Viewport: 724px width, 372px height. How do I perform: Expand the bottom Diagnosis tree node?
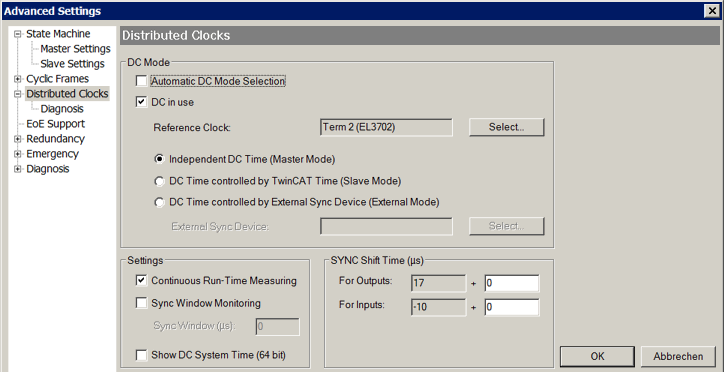click(18, 169)
